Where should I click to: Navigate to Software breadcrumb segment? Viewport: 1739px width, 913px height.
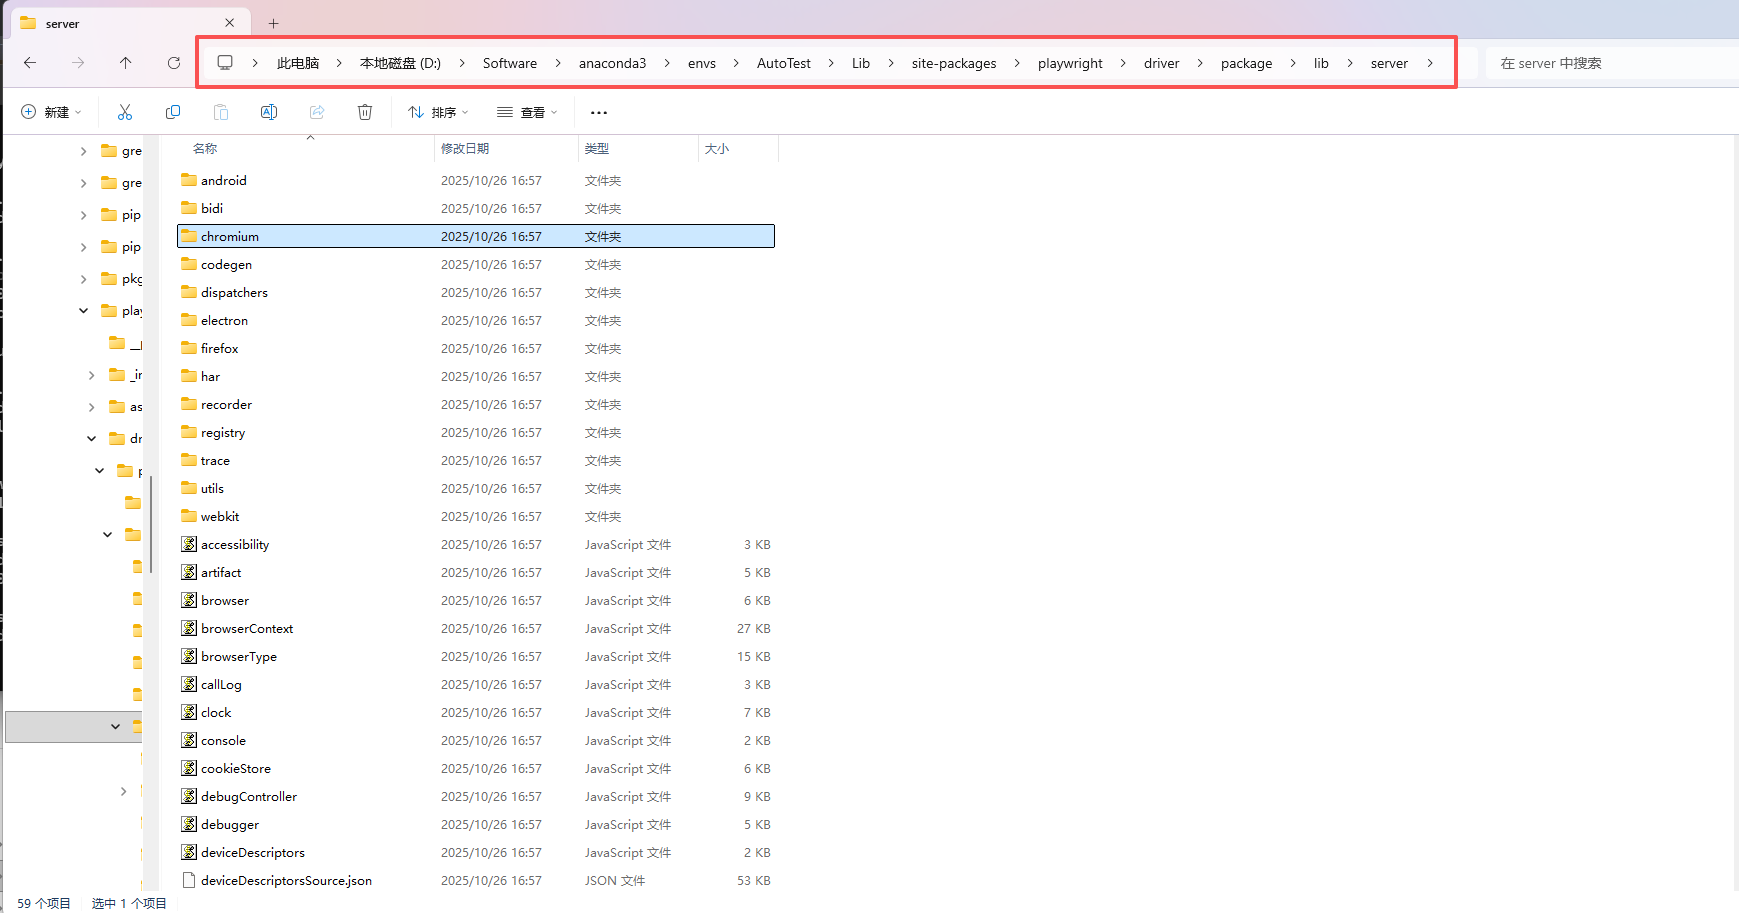(x=510, y=63)
